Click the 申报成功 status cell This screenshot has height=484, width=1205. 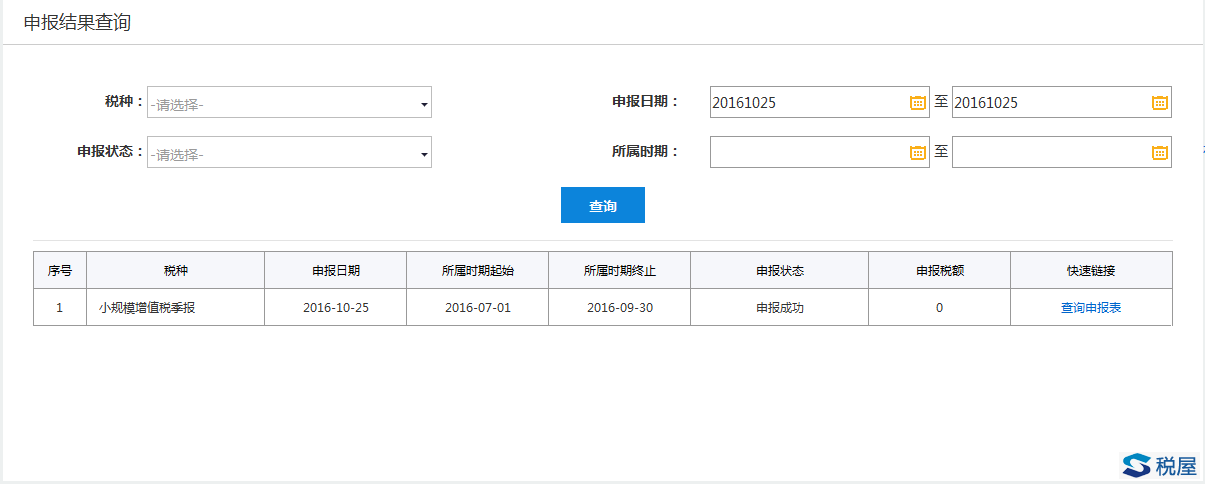(779, 308)
